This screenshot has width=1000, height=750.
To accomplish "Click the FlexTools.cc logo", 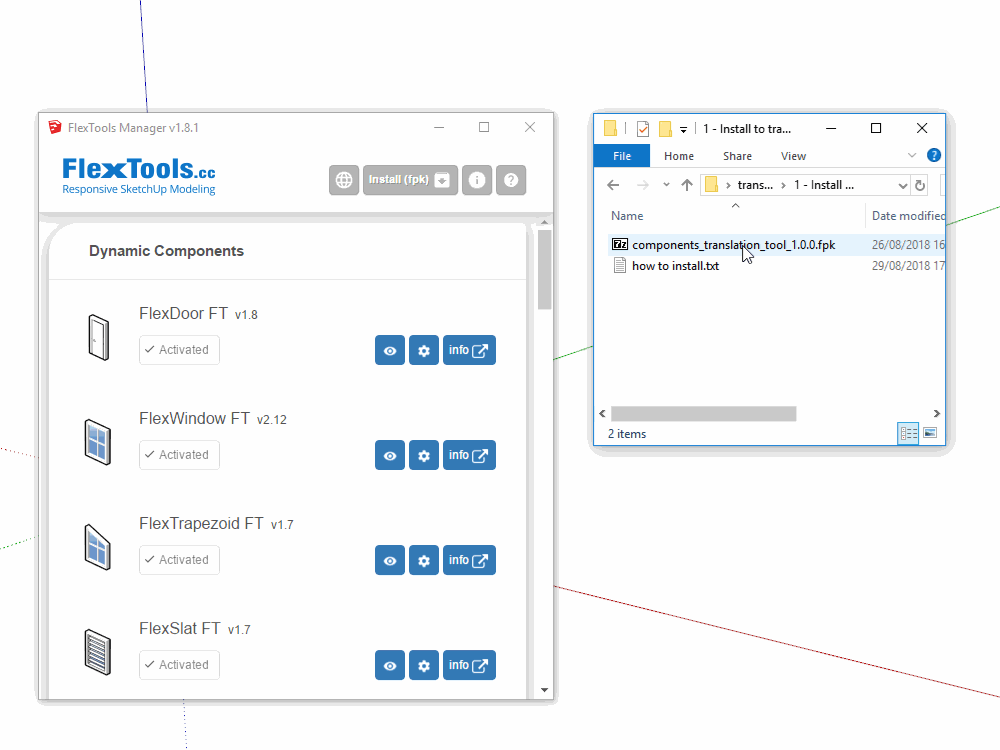I will click(139, 176).
